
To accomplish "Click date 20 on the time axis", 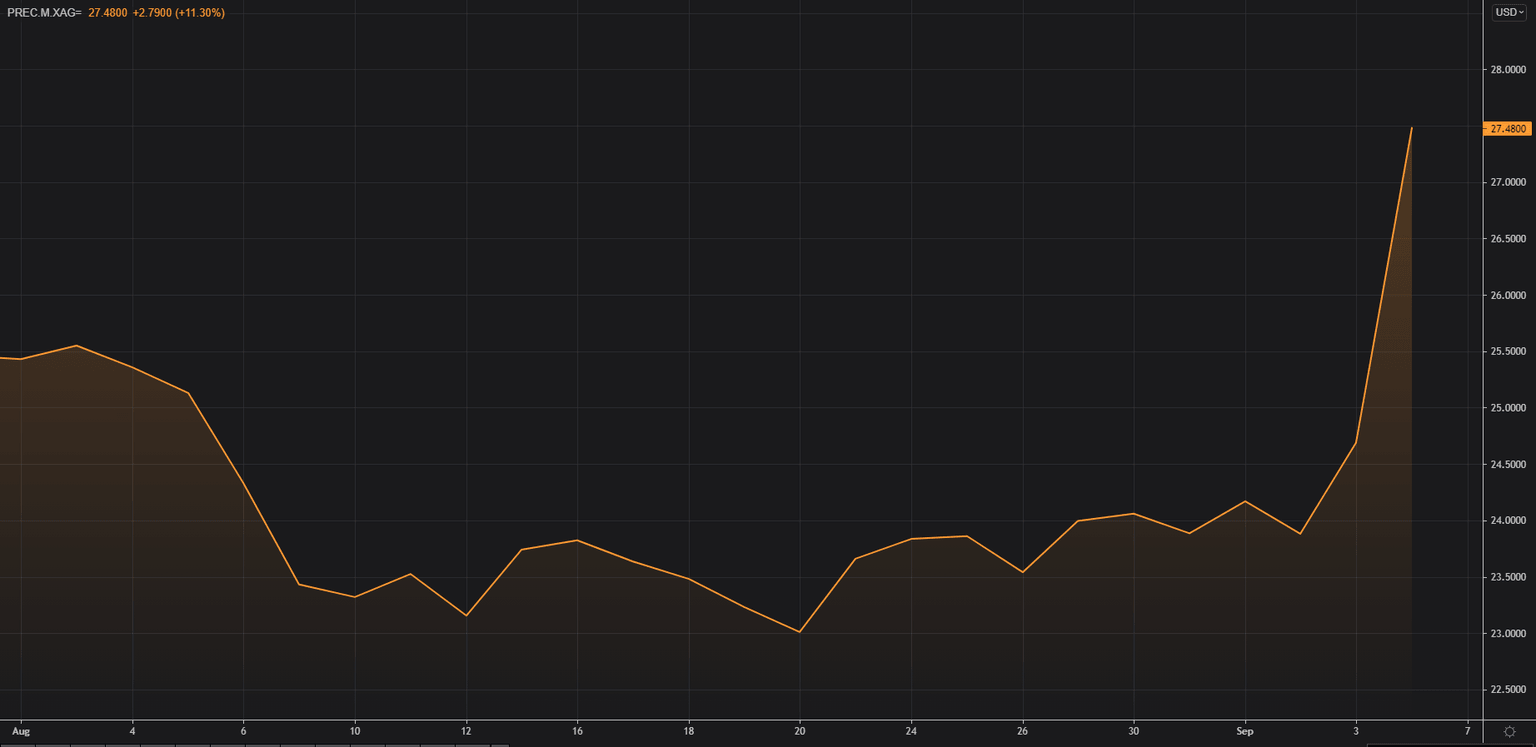I will coord(800,731).
